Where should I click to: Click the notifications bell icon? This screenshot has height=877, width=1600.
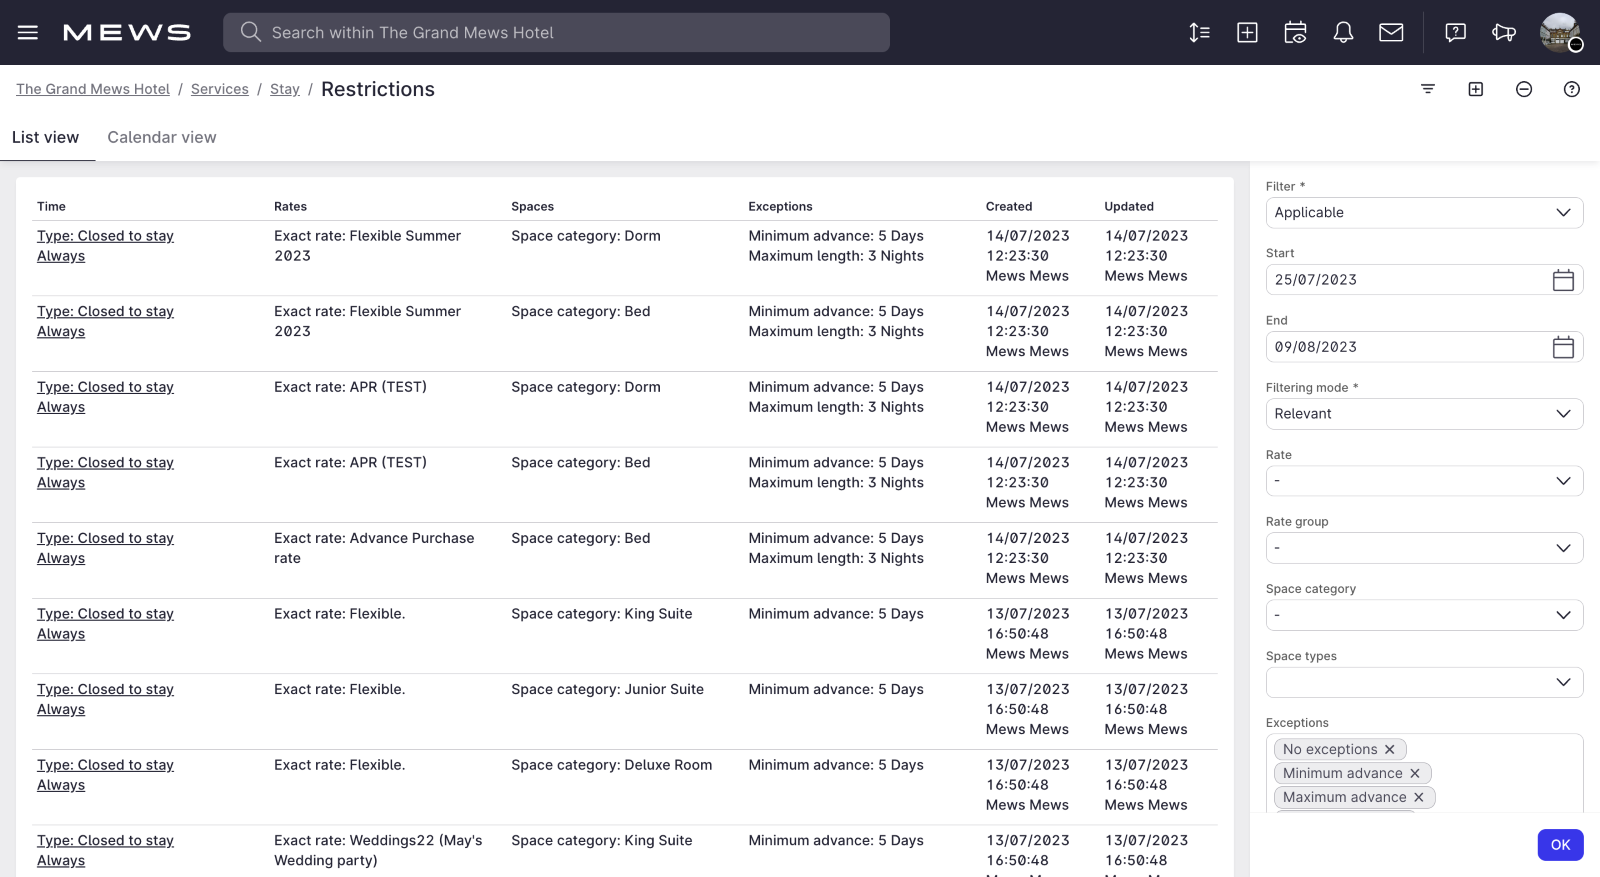1343,32
